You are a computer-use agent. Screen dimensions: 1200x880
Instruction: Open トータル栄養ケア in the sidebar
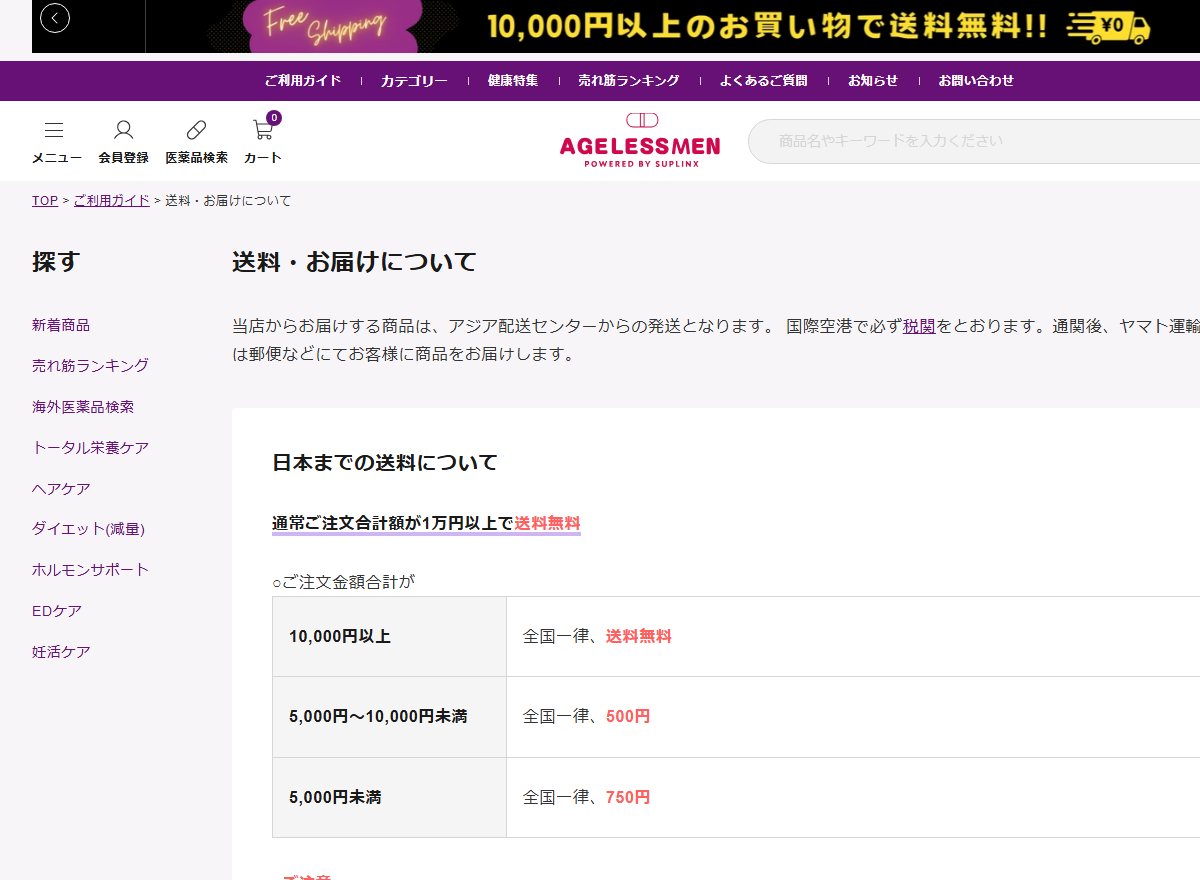pyautogui.click(x=90, y=448)
